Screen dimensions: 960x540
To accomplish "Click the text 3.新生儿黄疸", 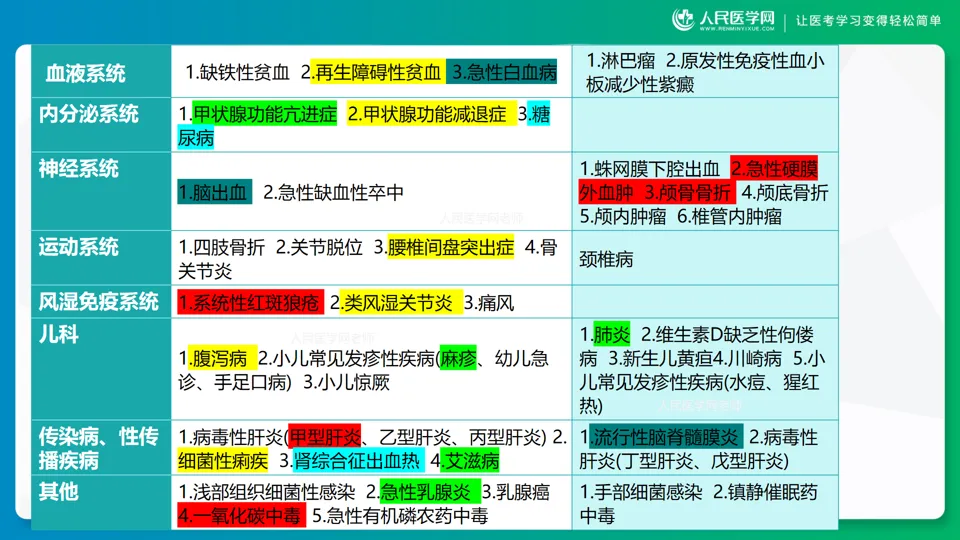I will tap(660, 358).
